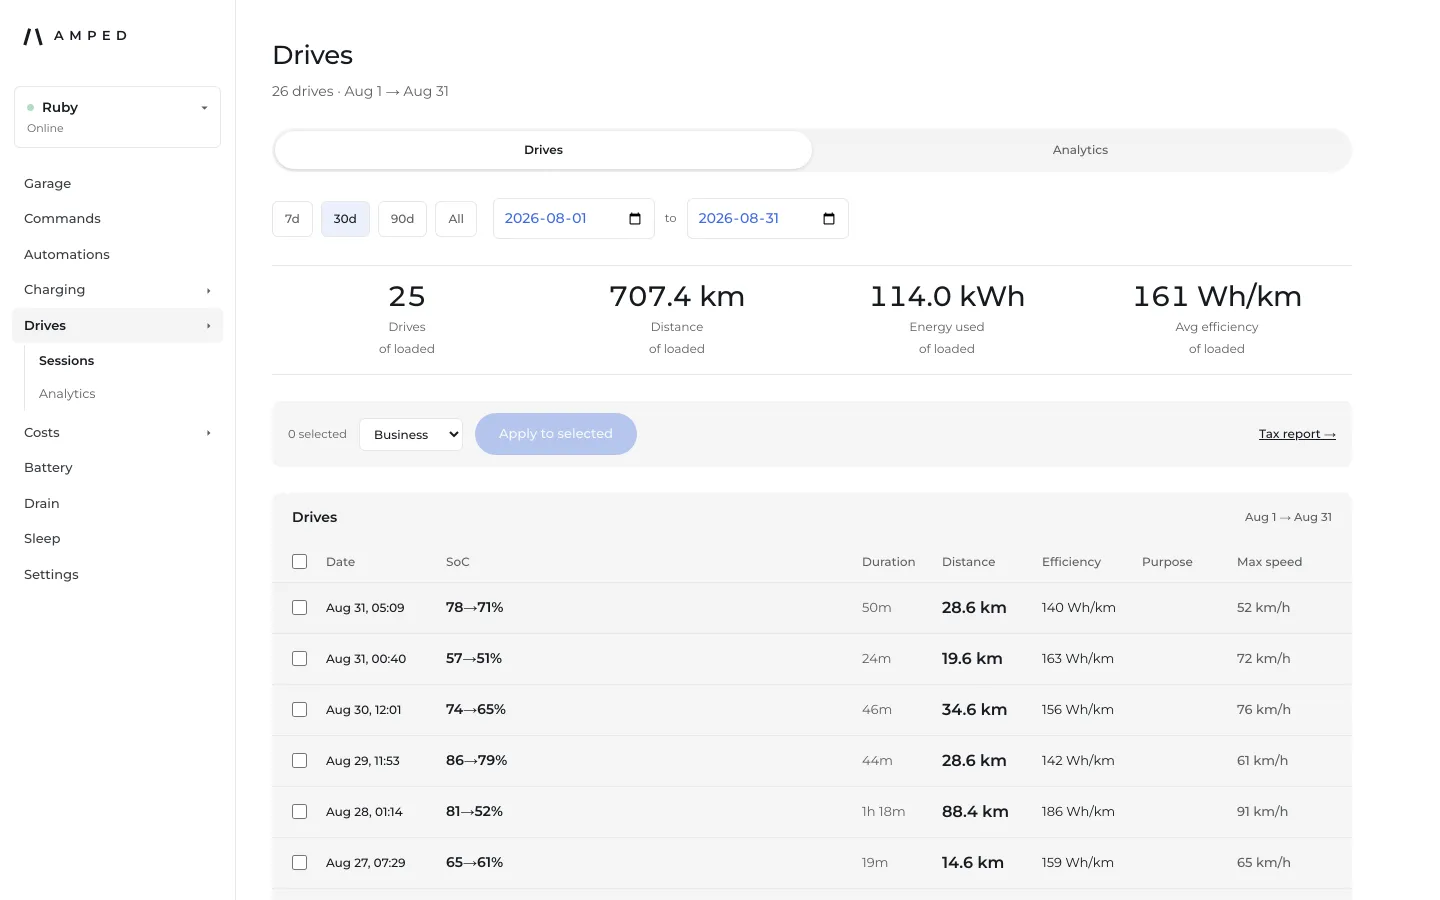The width and height of the screenshot is (1440, 900).
Task: Click the Distance column header
Action: point(968,562)
